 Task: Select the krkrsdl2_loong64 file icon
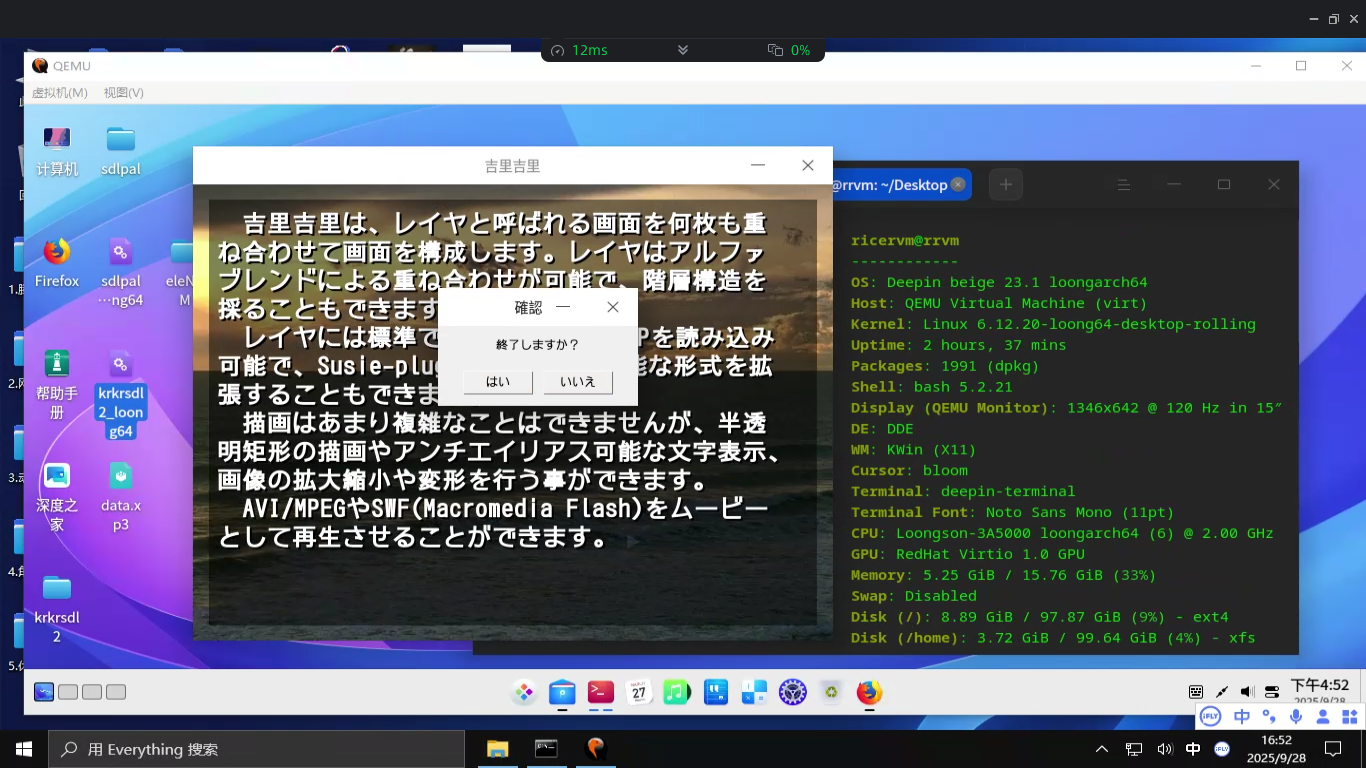click(x=121, y=394)
